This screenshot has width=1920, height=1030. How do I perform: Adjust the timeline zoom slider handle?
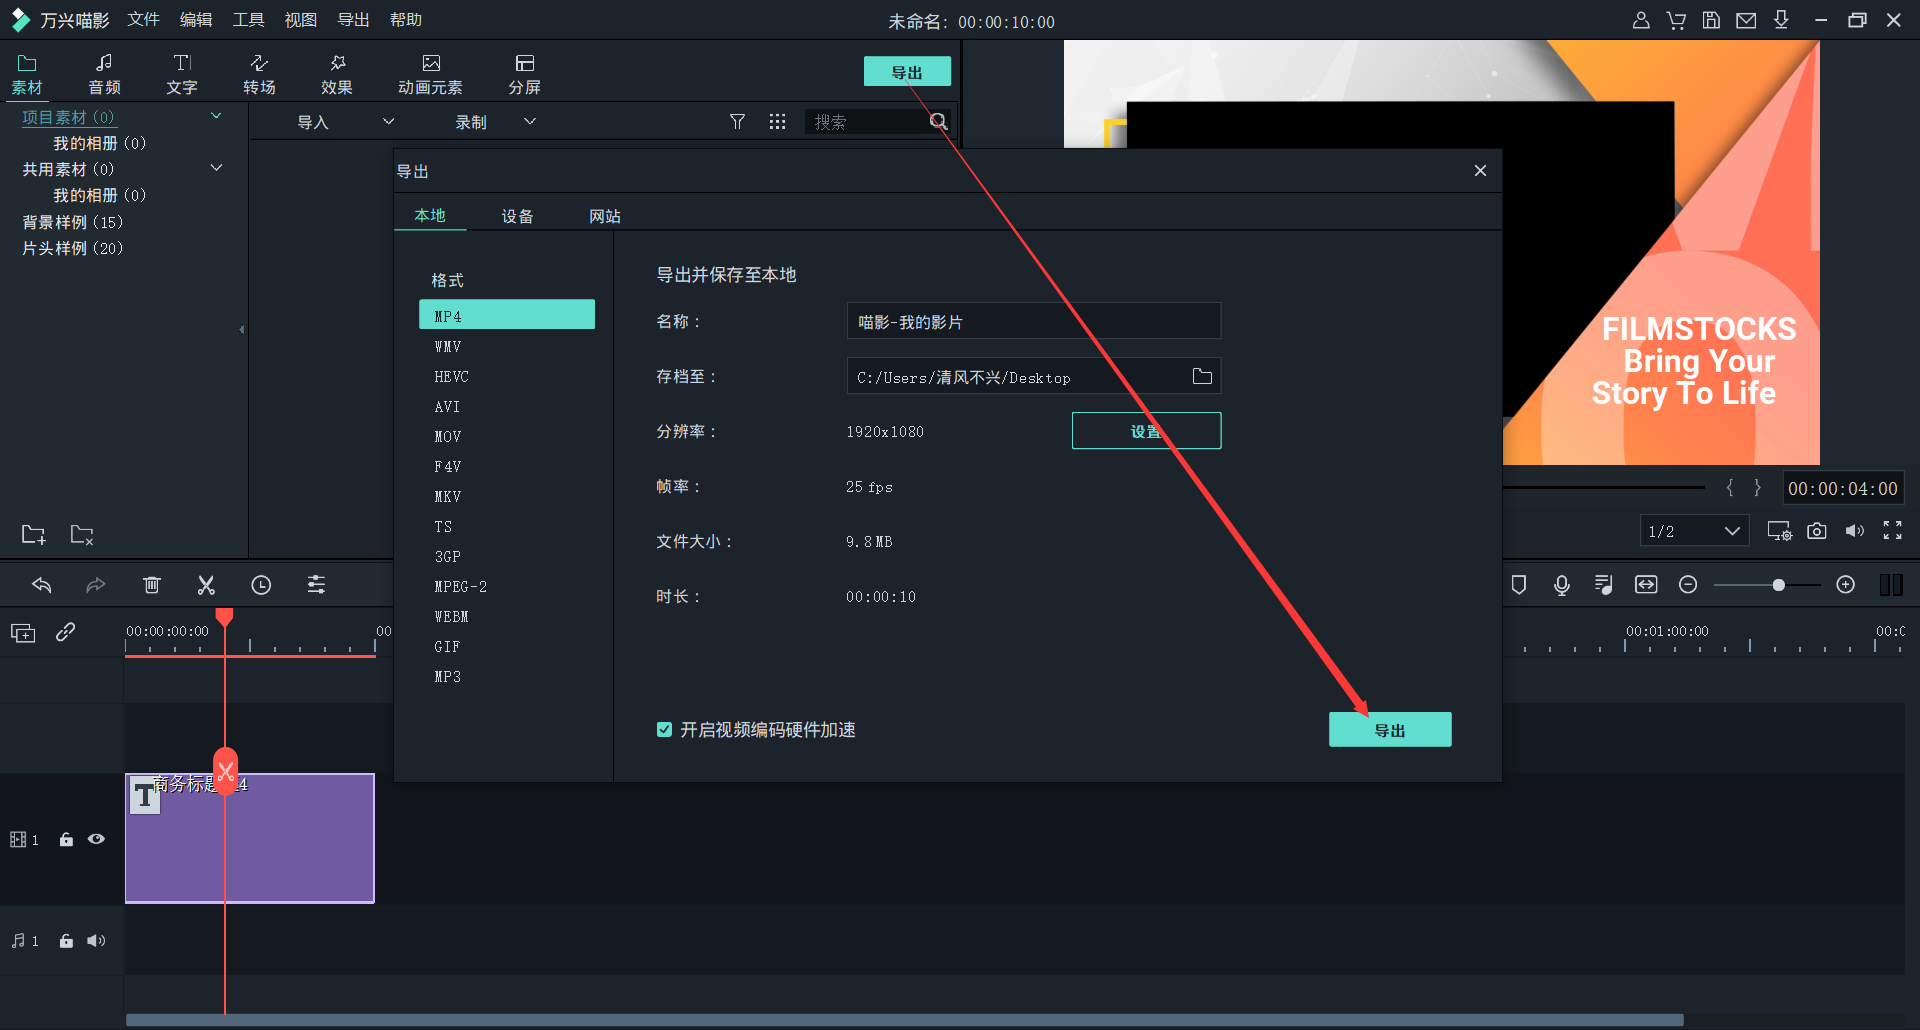click(1778, 585)
